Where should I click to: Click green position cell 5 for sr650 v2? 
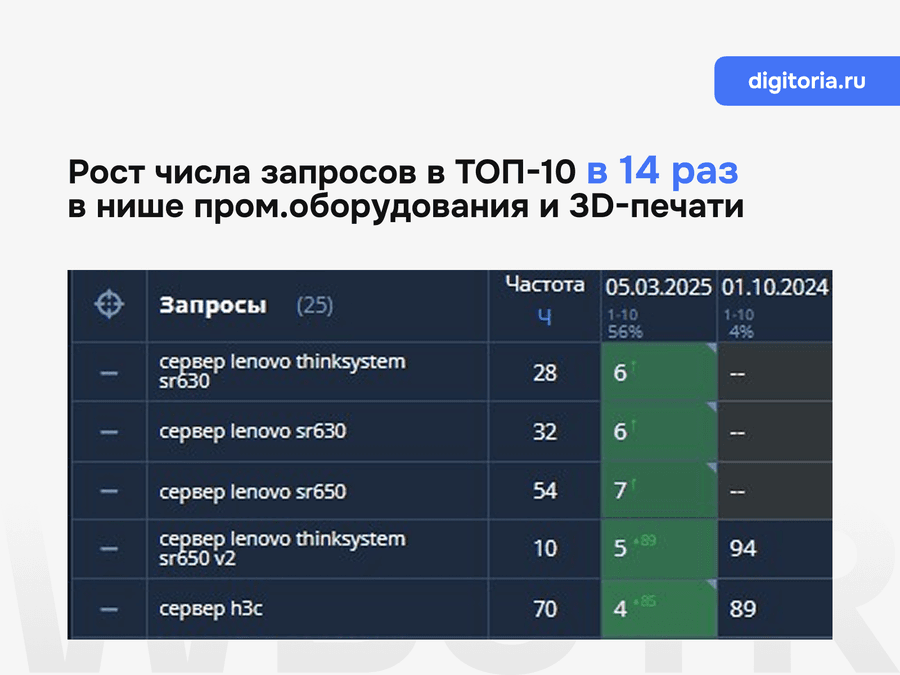point(657,549)
